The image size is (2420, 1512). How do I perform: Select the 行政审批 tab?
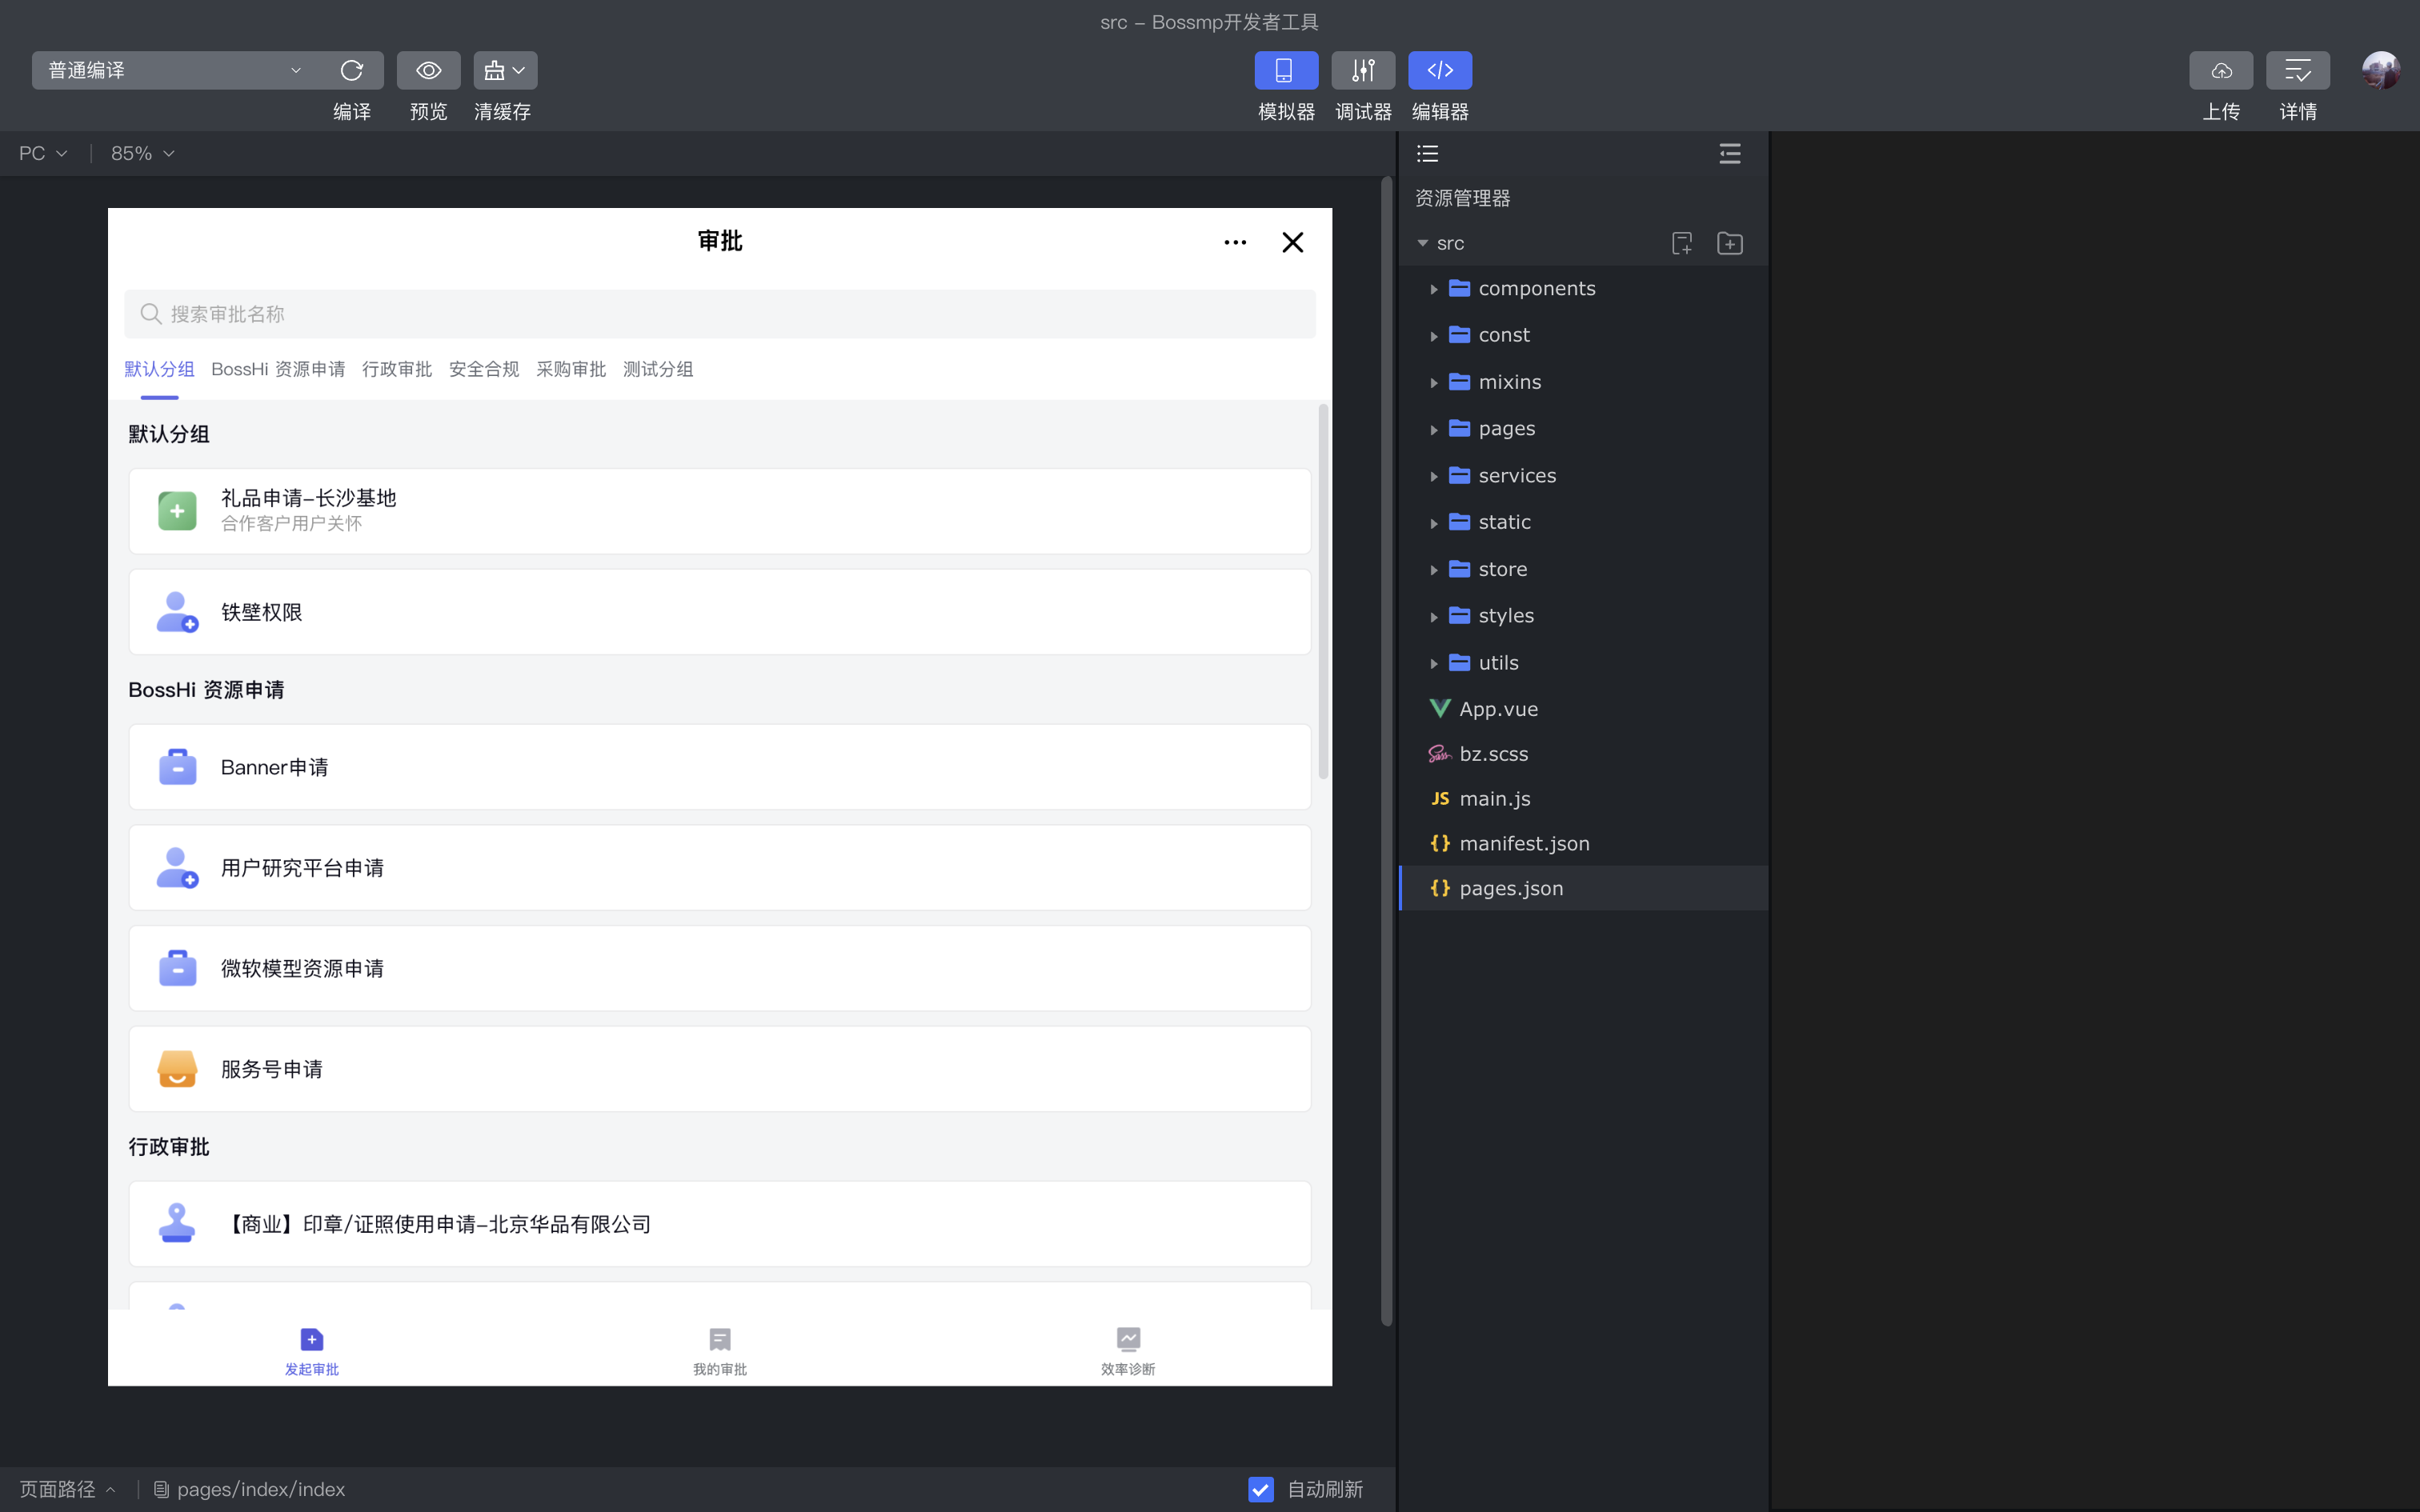point(397,369)
